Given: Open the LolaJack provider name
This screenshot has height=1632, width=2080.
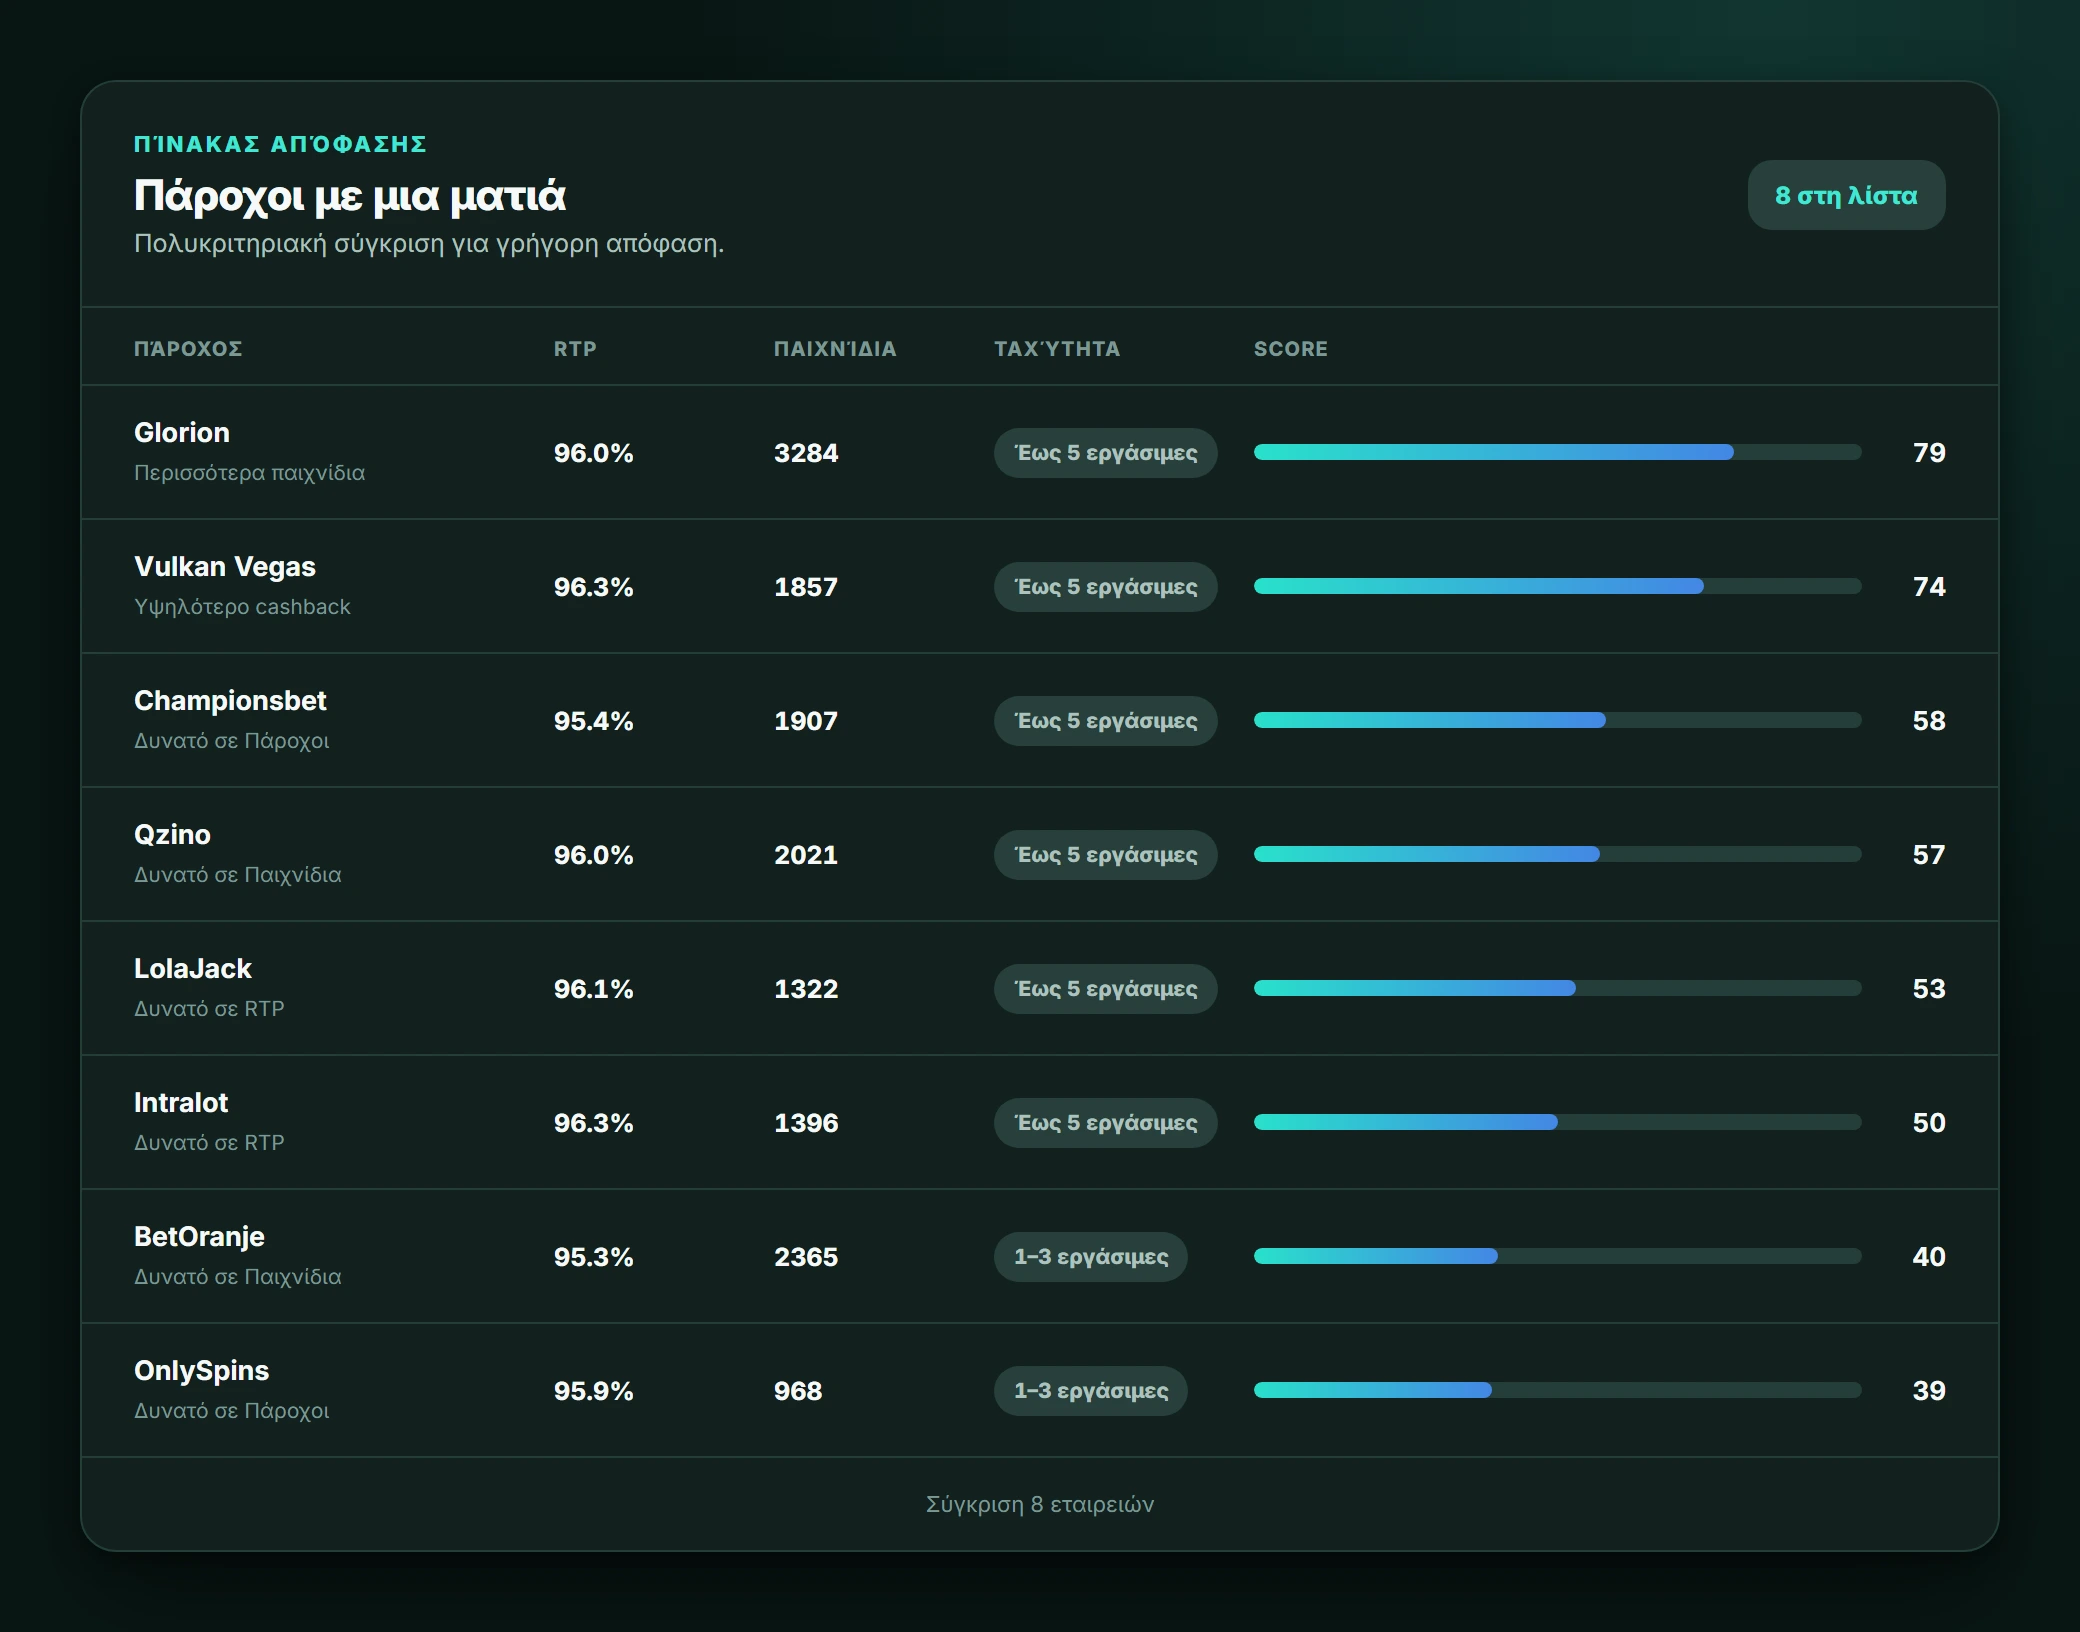Looking at the screenshot, I should tap(193, 969).
